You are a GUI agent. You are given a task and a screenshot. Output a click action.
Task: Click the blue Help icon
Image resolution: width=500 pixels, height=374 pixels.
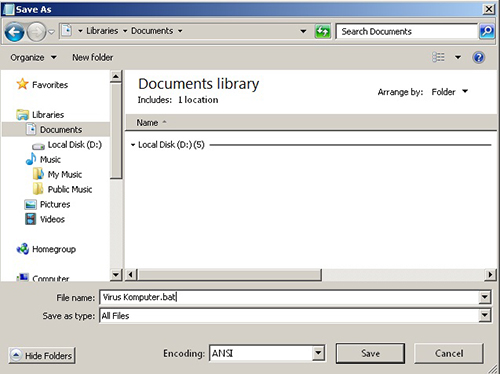pyautogui.click(x=479, y=57)
